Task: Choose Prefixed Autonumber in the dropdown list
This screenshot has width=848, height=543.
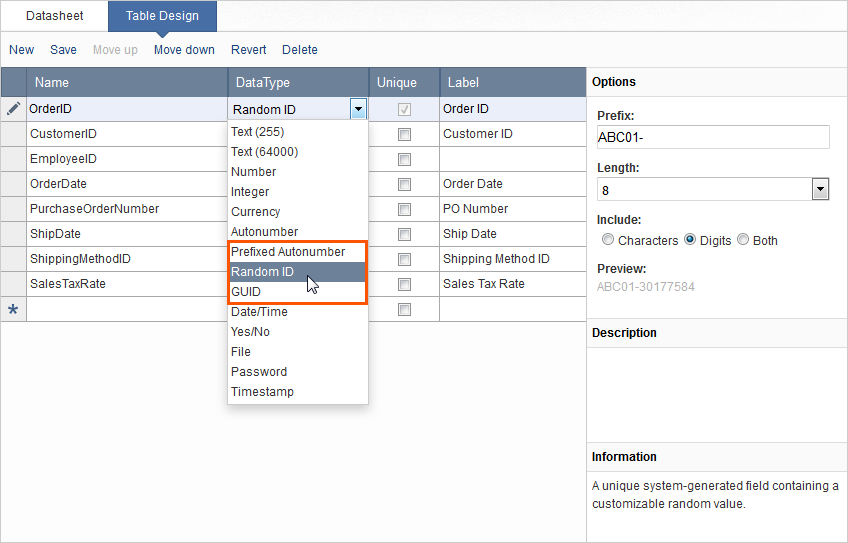Action: pos(288,252)
